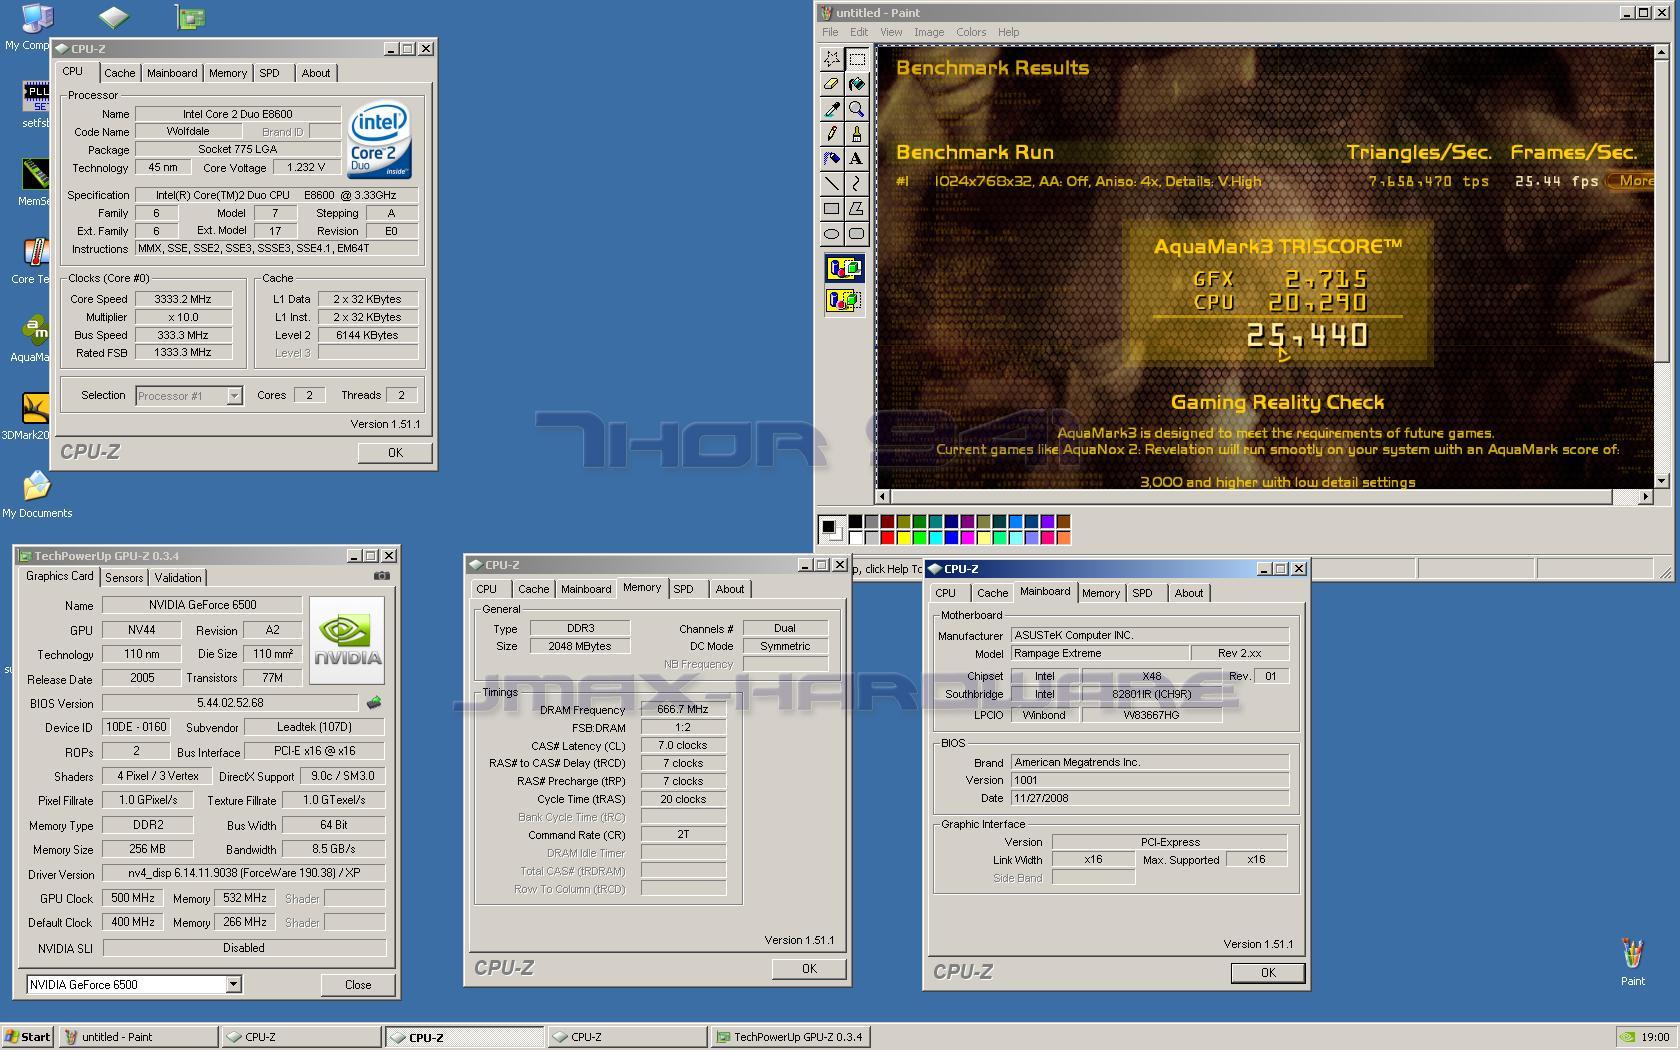1680x1050 pixels.
Task: Click the Windows Start button
Action: 28,1037
